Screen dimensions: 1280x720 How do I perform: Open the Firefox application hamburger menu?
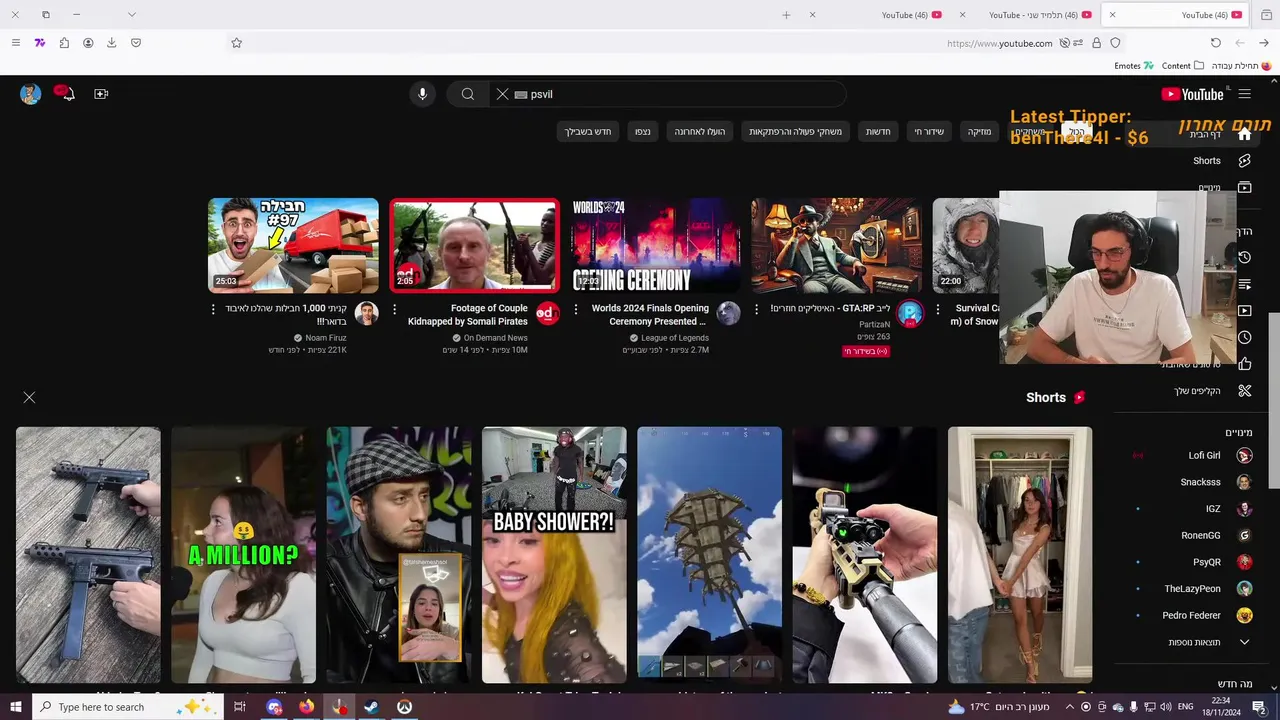pyautogui.click(x=15, y=43)
